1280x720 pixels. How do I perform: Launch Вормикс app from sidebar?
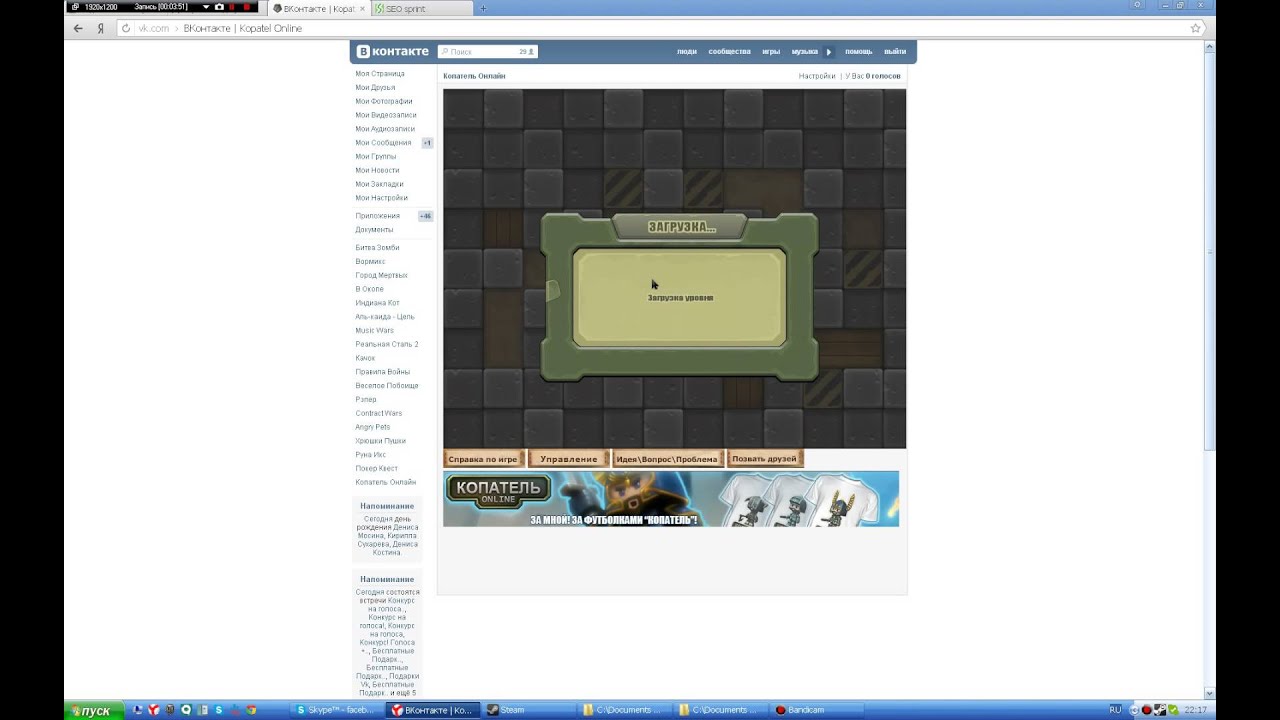pos(370,262)
